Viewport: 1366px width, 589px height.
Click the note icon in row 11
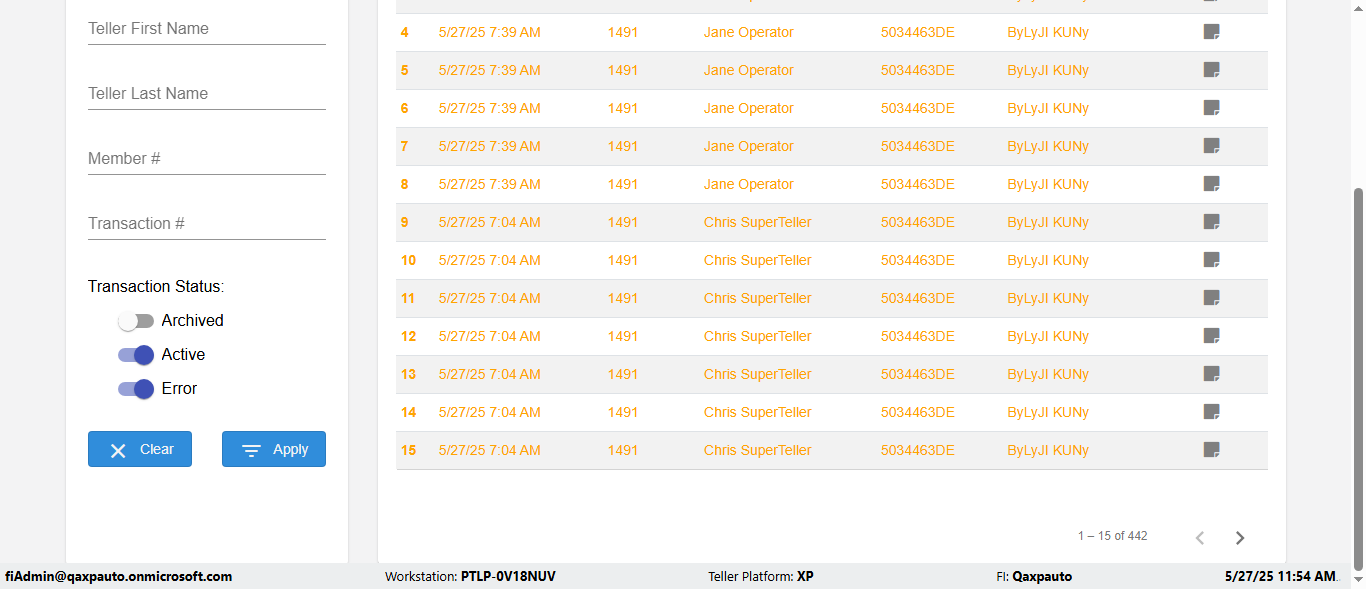coord(1211,298)
